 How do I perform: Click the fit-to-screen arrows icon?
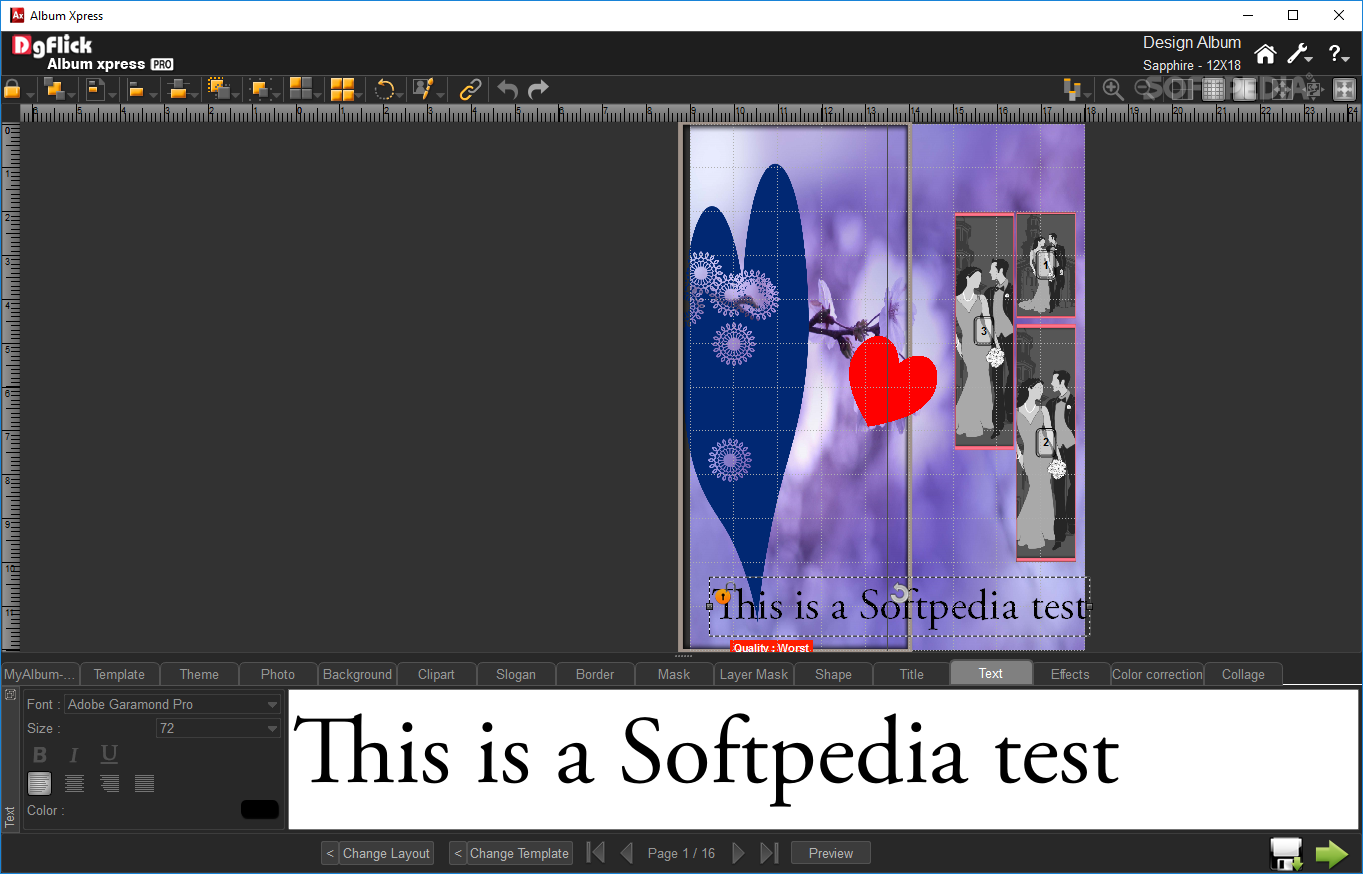tap(1282, 90)
